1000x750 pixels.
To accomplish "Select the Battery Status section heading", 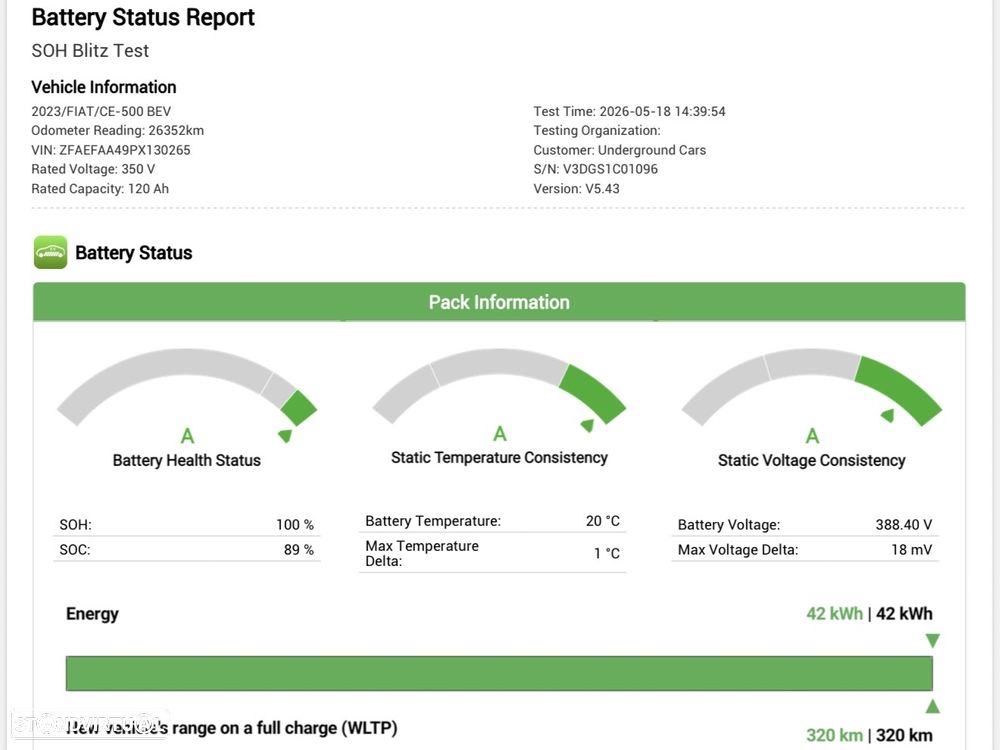I will click(x=133, y=253).
